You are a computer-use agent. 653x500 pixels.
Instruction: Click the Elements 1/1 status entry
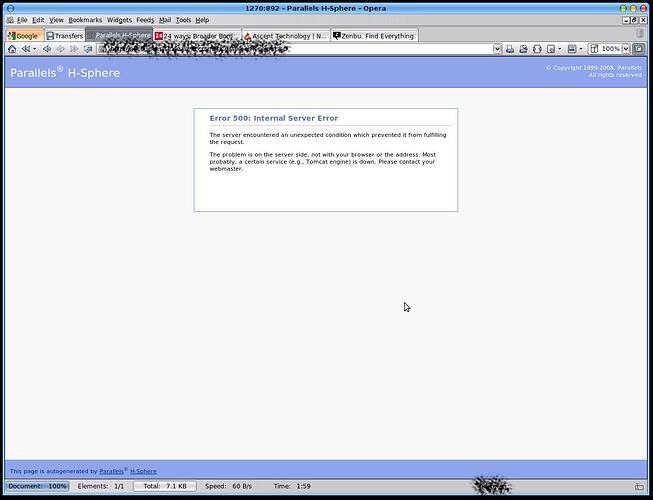(x=100, y=486)
